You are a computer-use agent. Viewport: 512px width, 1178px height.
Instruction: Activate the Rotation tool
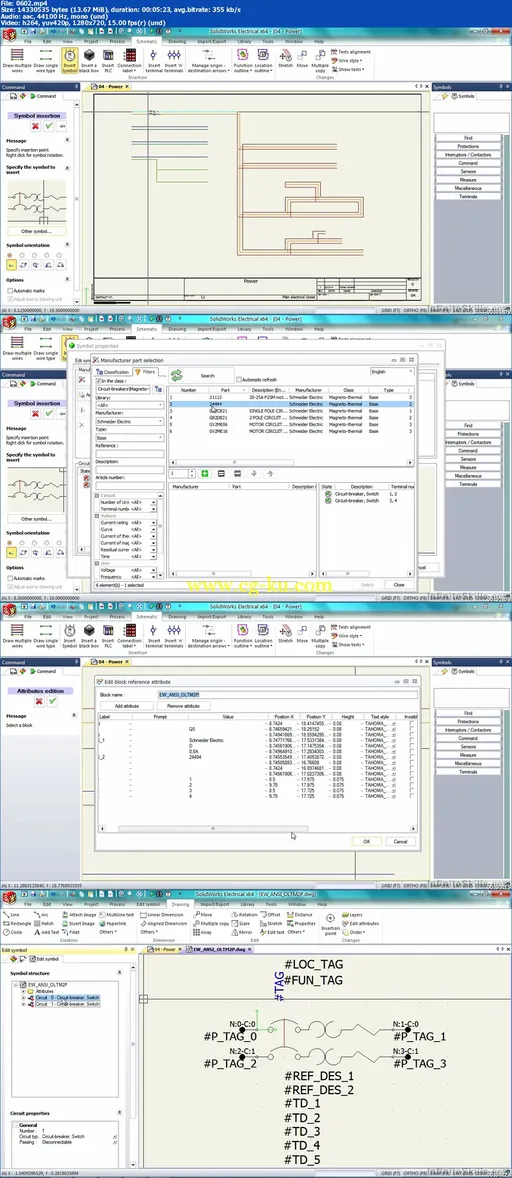[244, 914]
